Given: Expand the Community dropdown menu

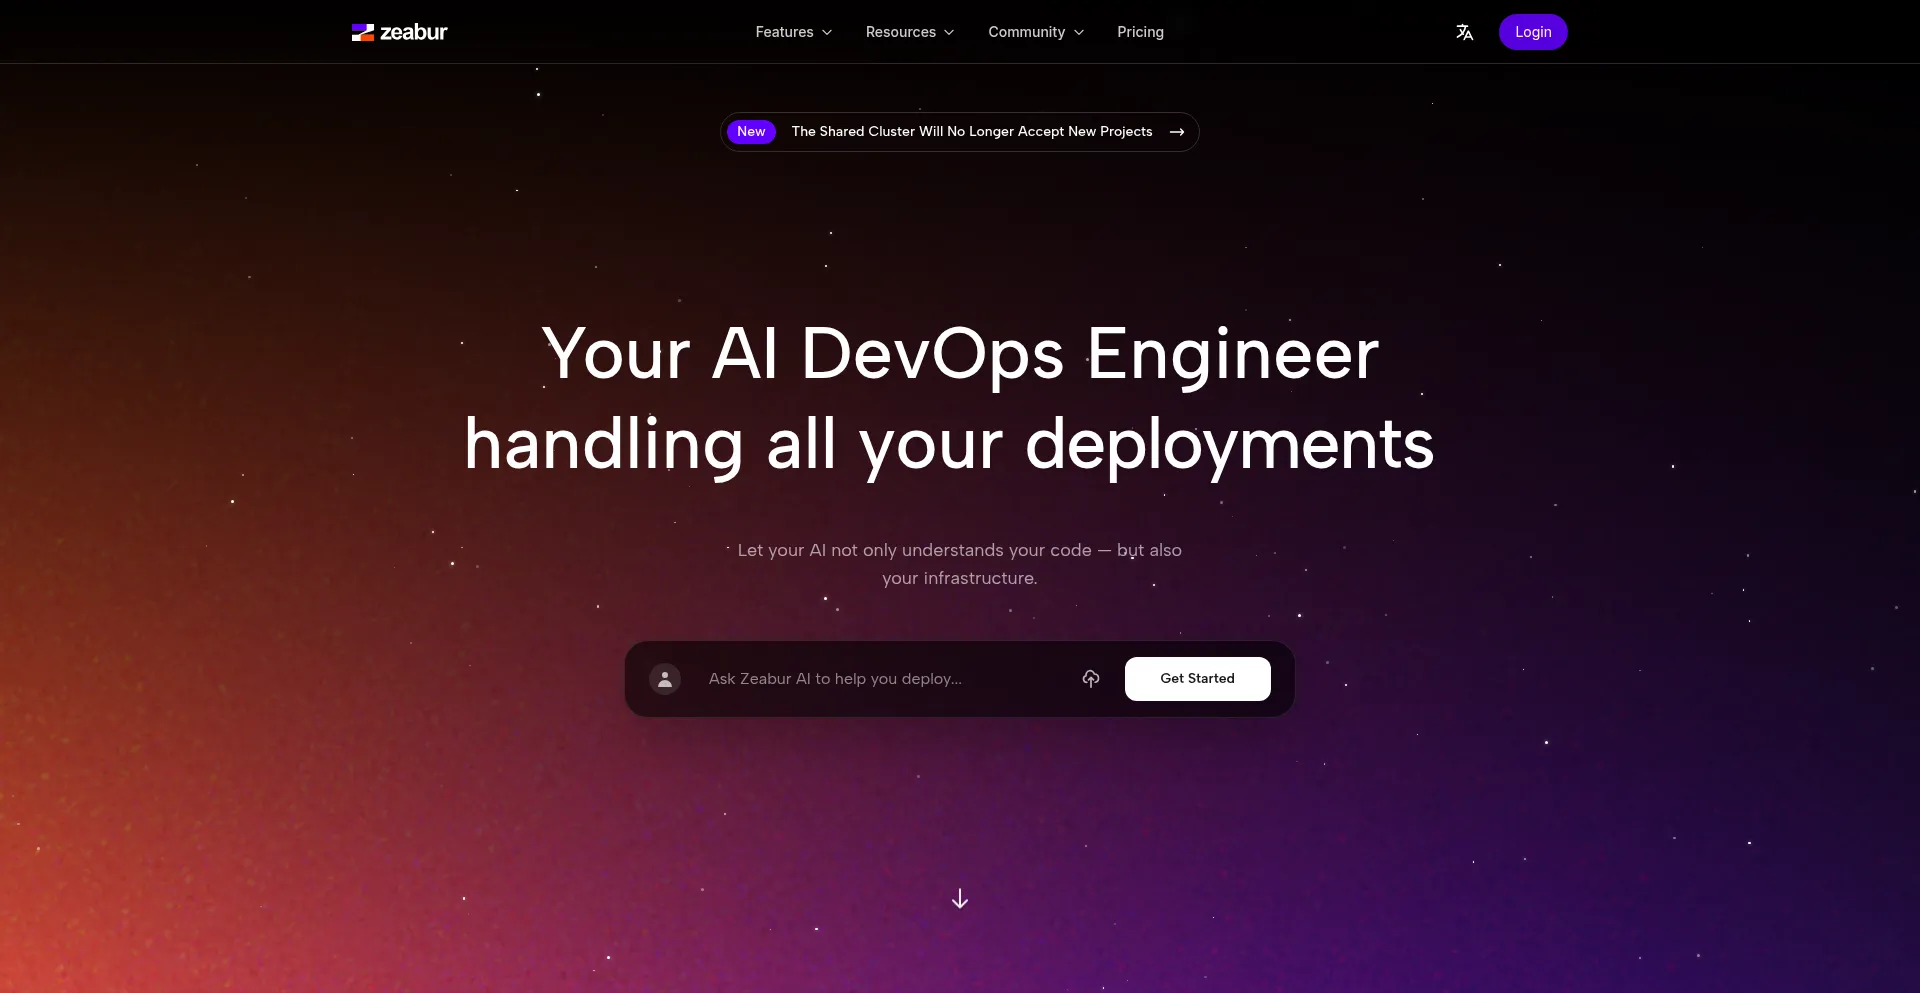Looking at the screenshot, I should tap(1036, 32).
